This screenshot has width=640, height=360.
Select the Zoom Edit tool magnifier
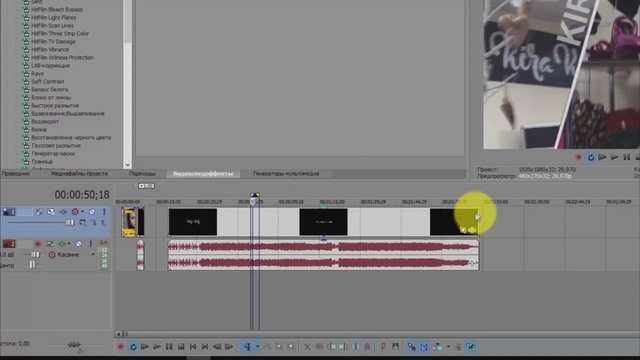tap(291, 347)
